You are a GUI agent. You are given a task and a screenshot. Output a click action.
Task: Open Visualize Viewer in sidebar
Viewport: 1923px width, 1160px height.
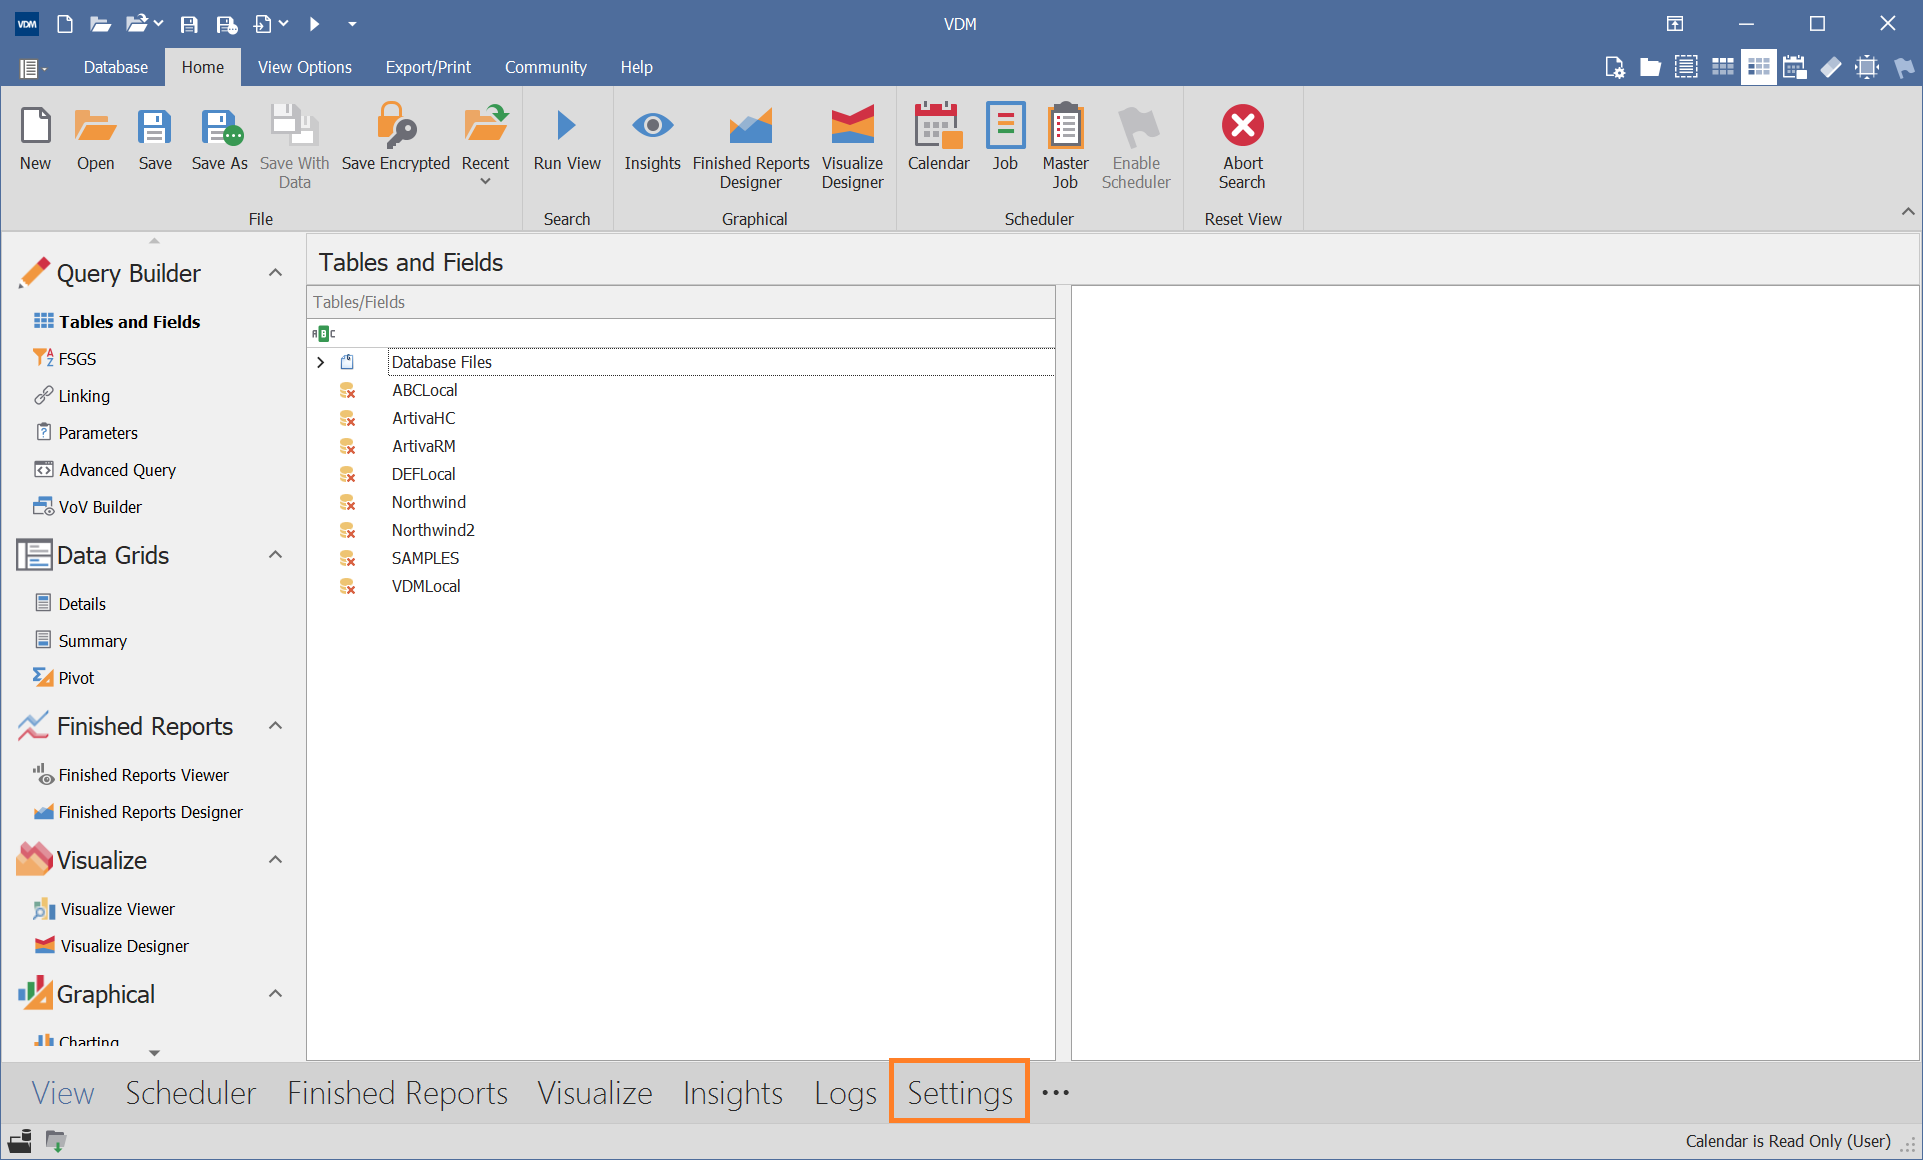point(117,909)
